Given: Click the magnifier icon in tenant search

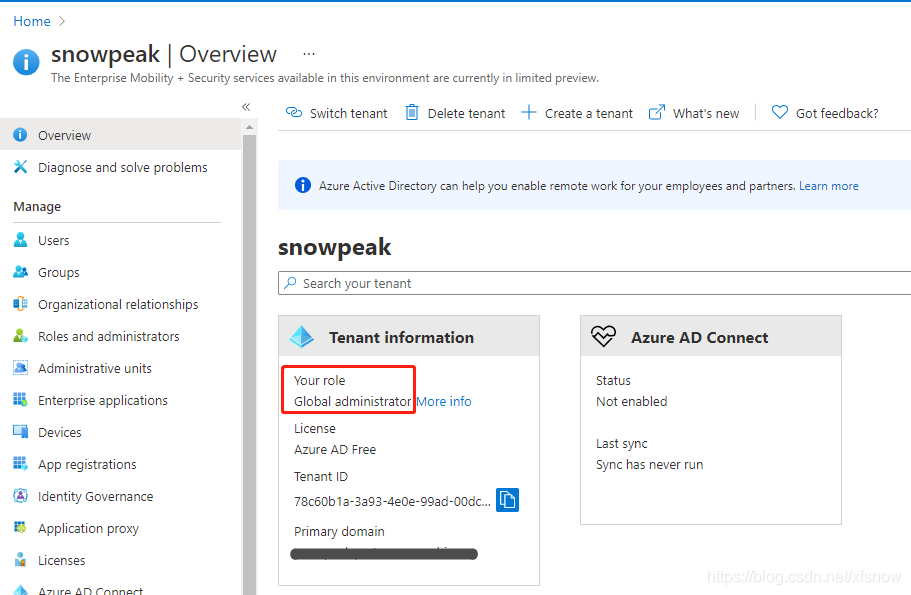Looking at the screenshot, I should click(290, 282).
